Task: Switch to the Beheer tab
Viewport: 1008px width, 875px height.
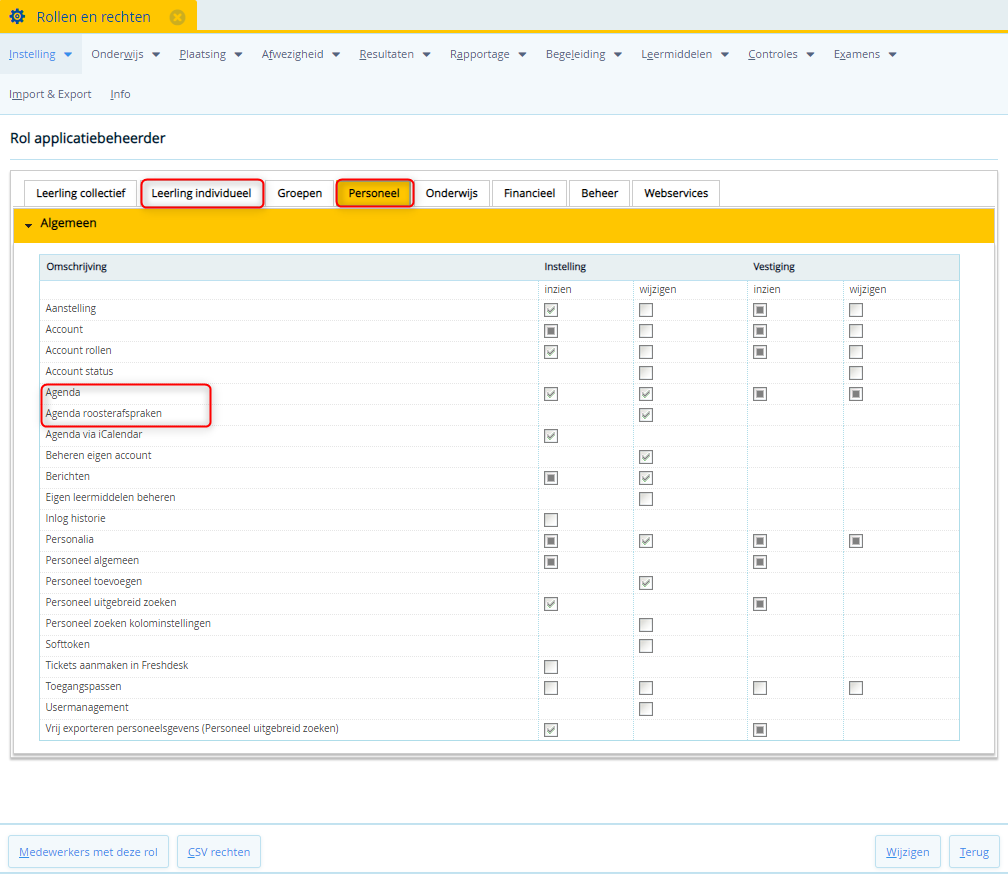Action: (x=600, y=194)
